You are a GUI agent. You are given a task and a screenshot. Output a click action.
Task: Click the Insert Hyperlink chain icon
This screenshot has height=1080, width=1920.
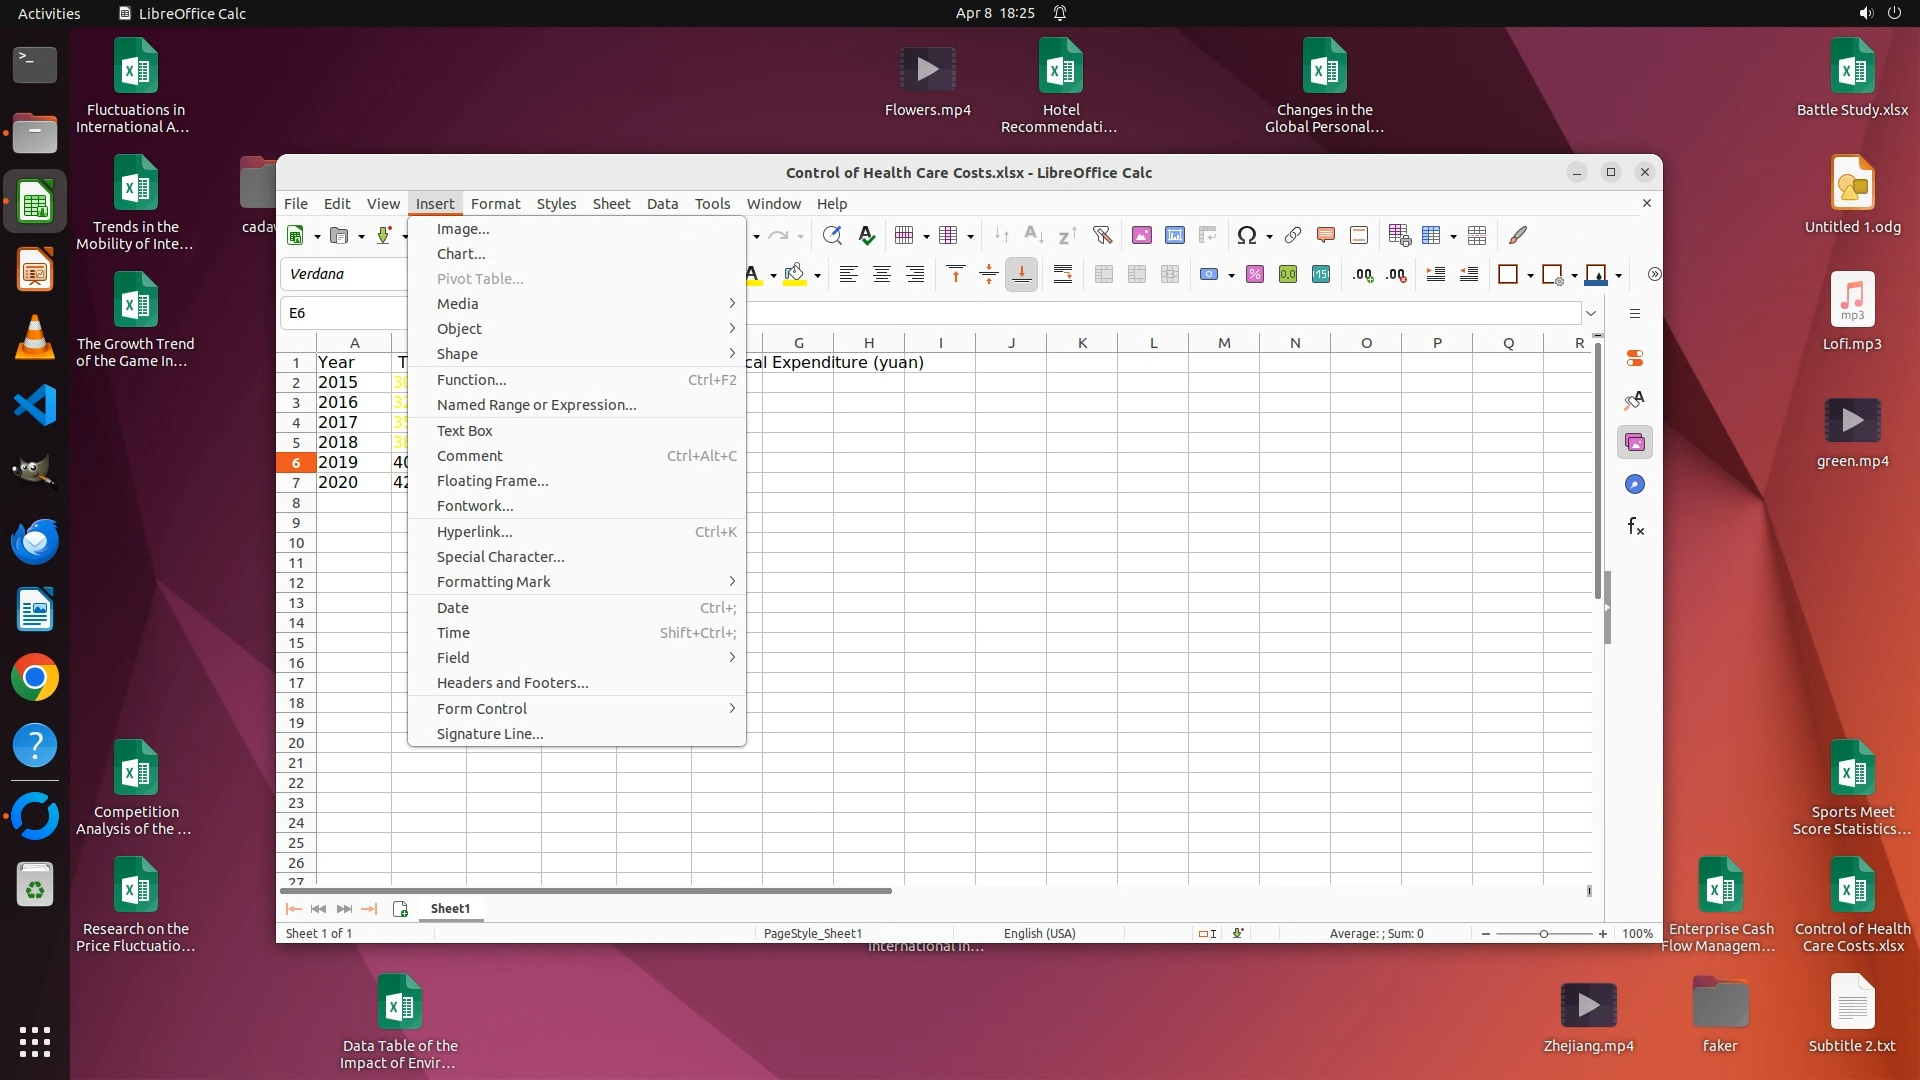coord(1292,236)
